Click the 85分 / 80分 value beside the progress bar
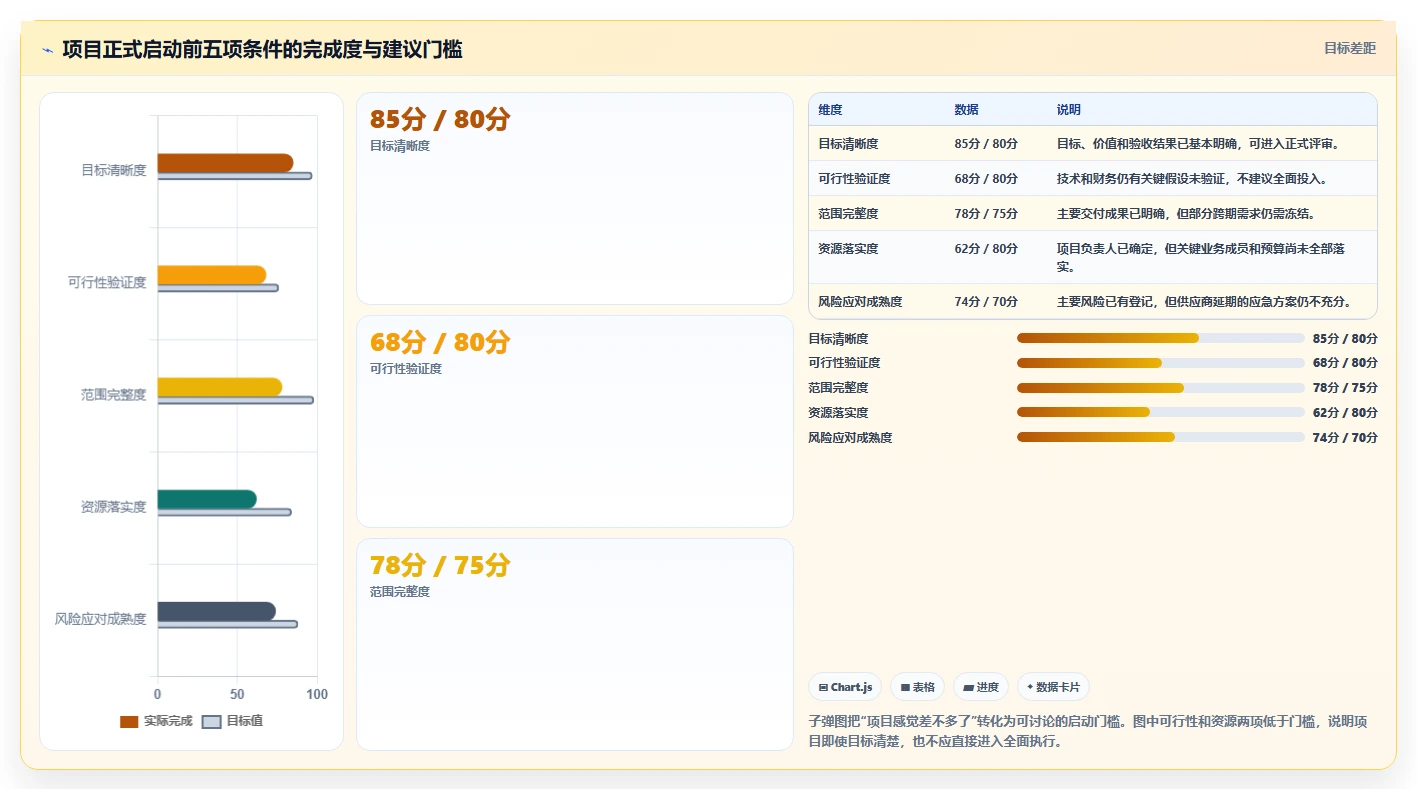Screen dimensions: 1417x789 [1345, 339]
